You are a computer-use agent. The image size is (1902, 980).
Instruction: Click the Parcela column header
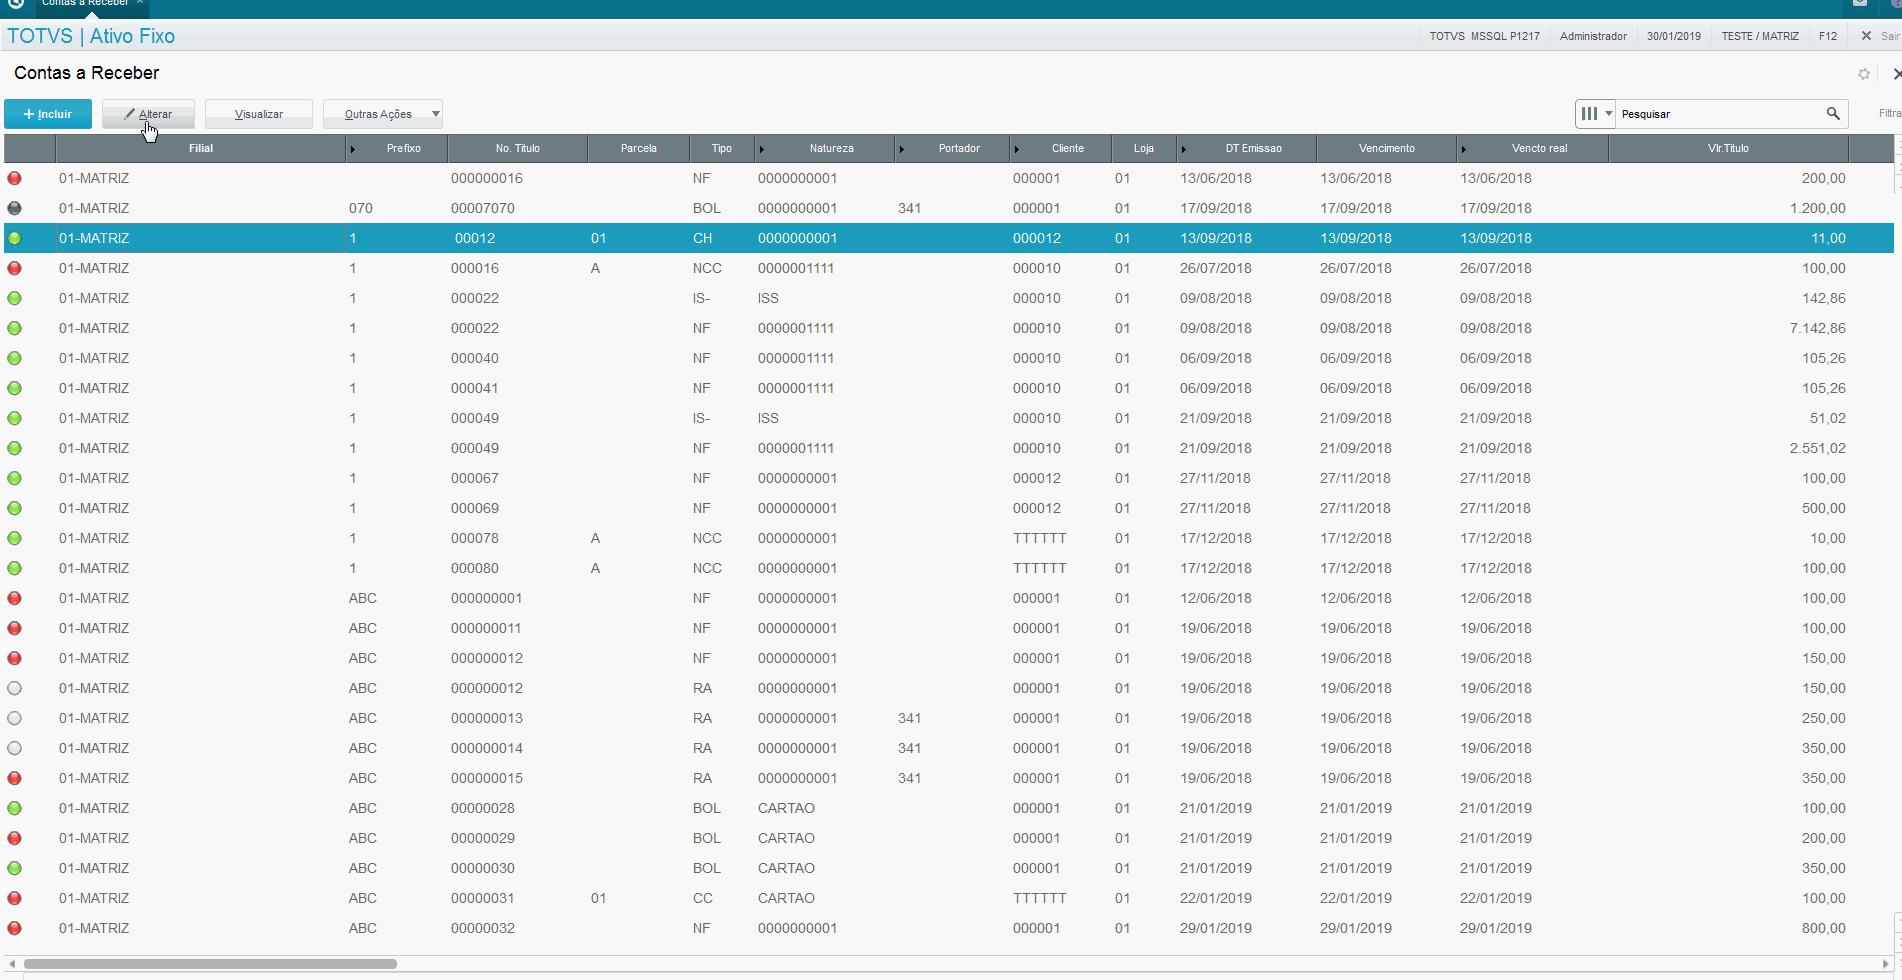[639, 148]
